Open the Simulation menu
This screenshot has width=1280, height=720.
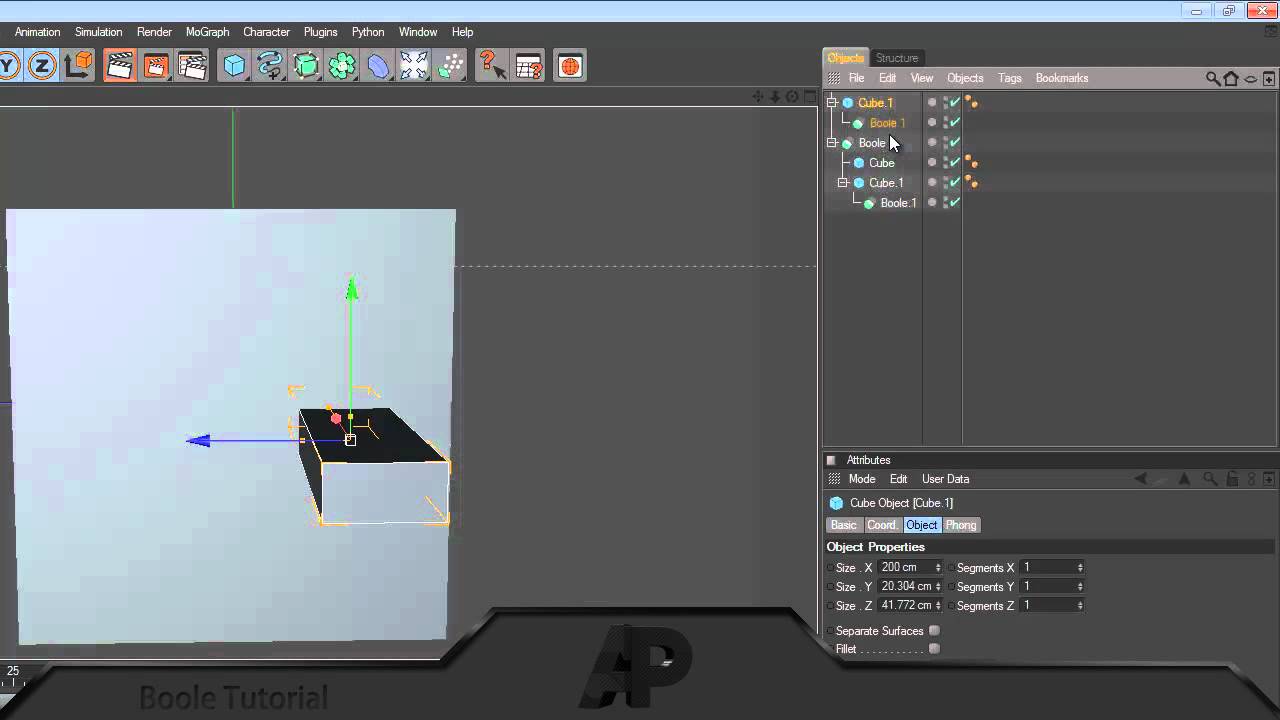pos(98,32)
